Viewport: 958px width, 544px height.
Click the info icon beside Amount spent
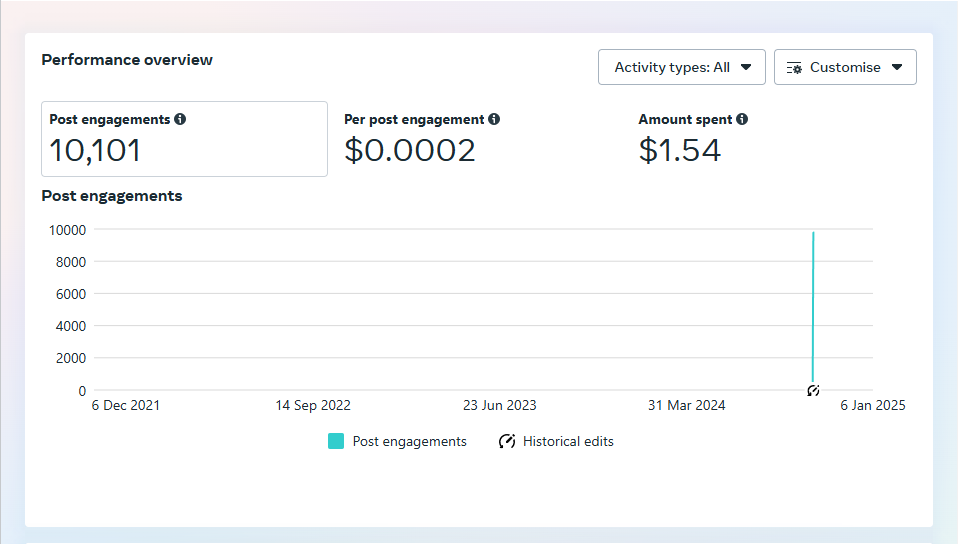tap(742, 119)
